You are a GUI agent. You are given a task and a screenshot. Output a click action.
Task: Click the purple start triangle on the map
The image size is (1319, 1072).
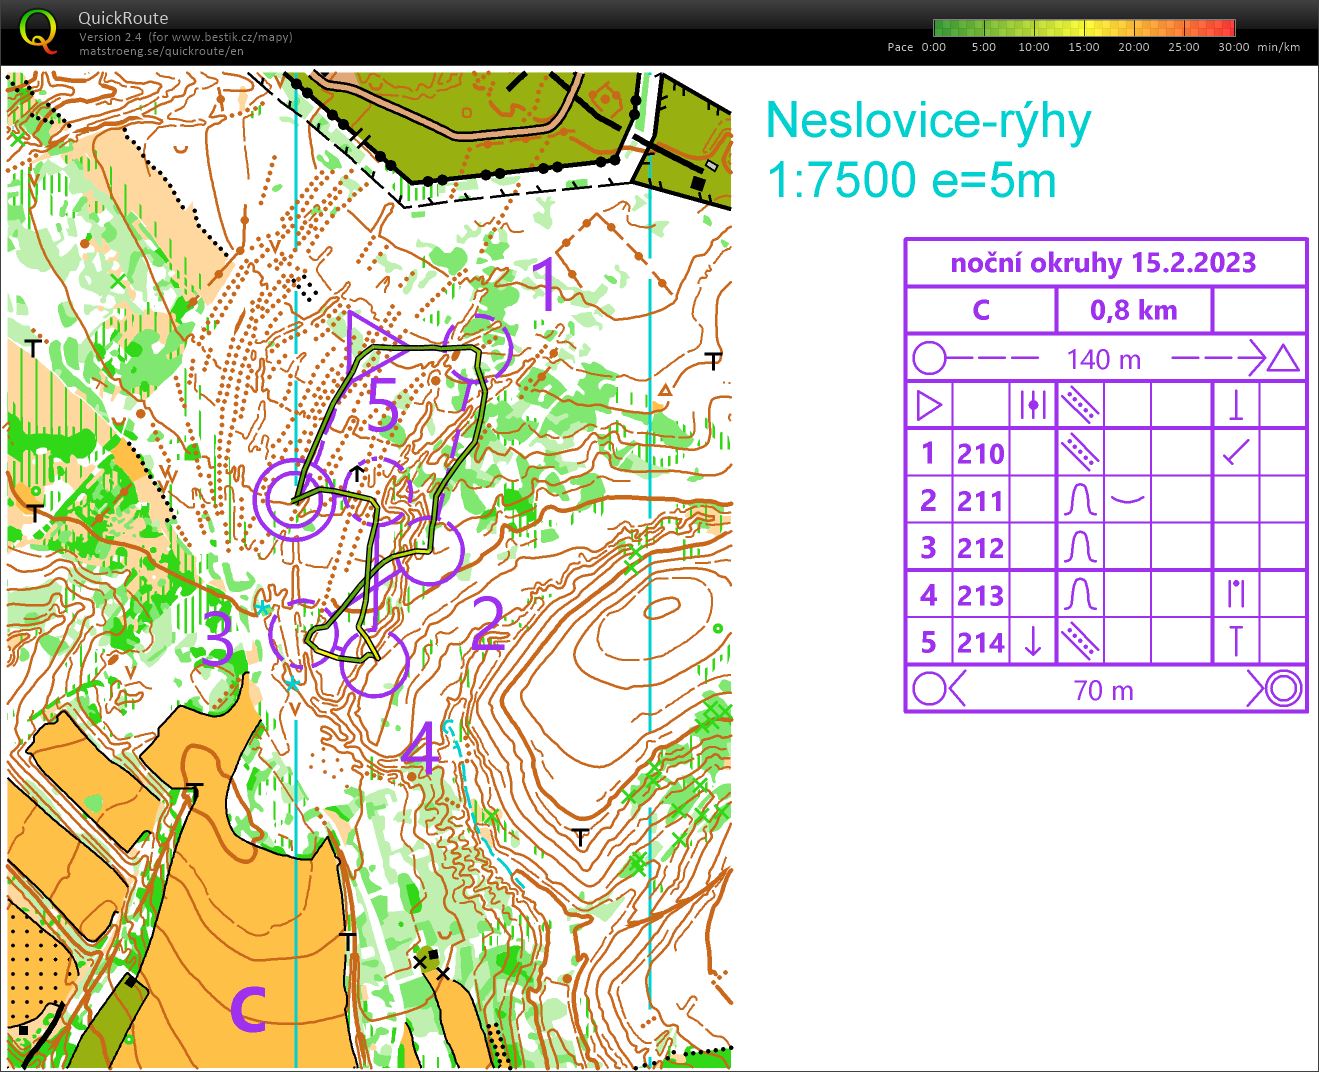[x=367, y=340]
